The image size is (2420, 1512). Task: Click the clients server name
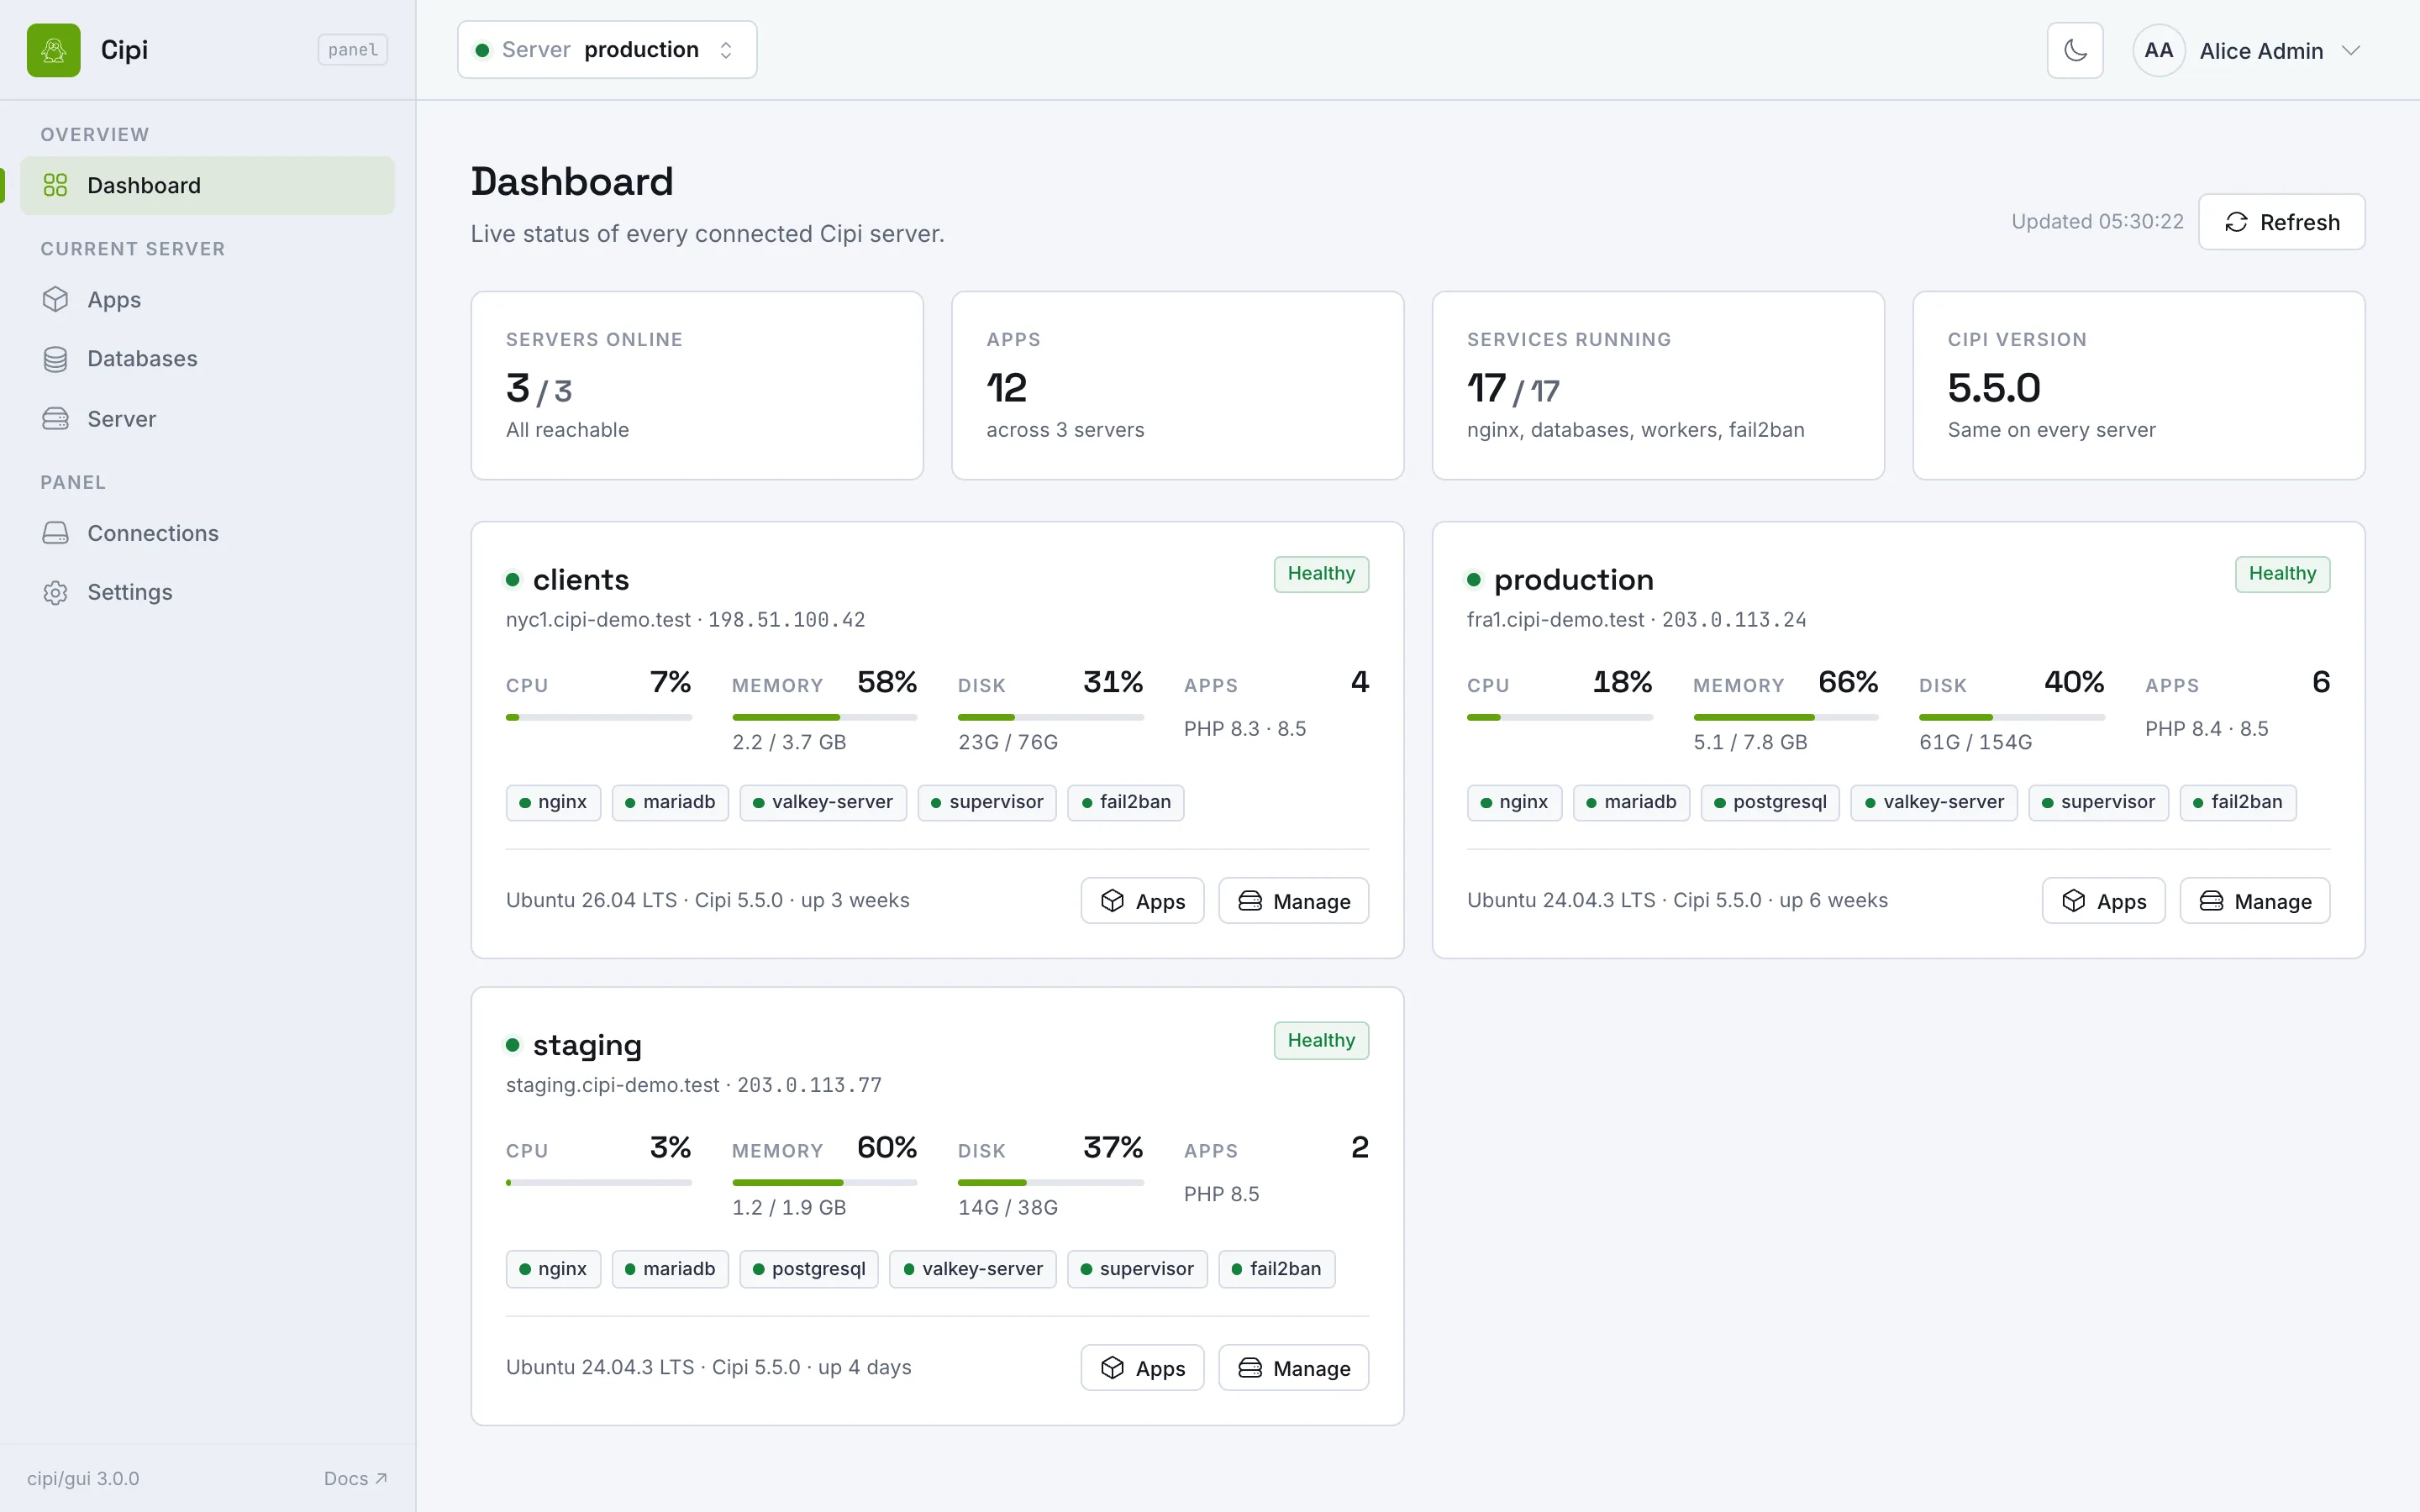point(581,580)
